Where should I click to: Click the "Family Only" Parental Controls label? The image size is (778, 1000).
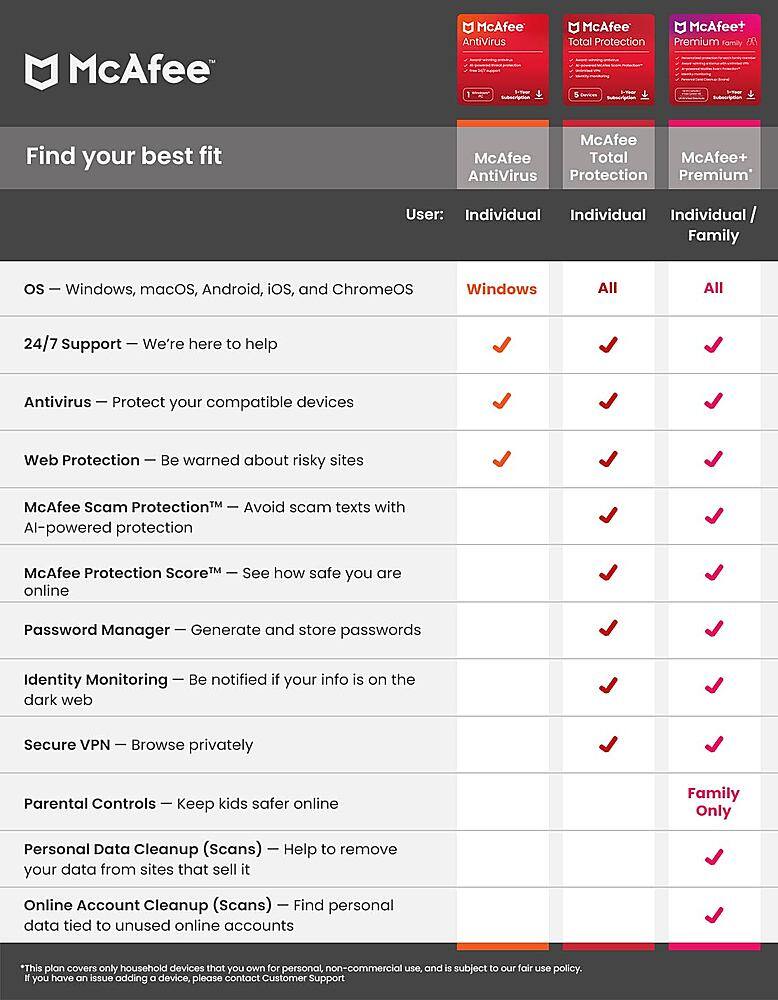(x=713, y=802)
